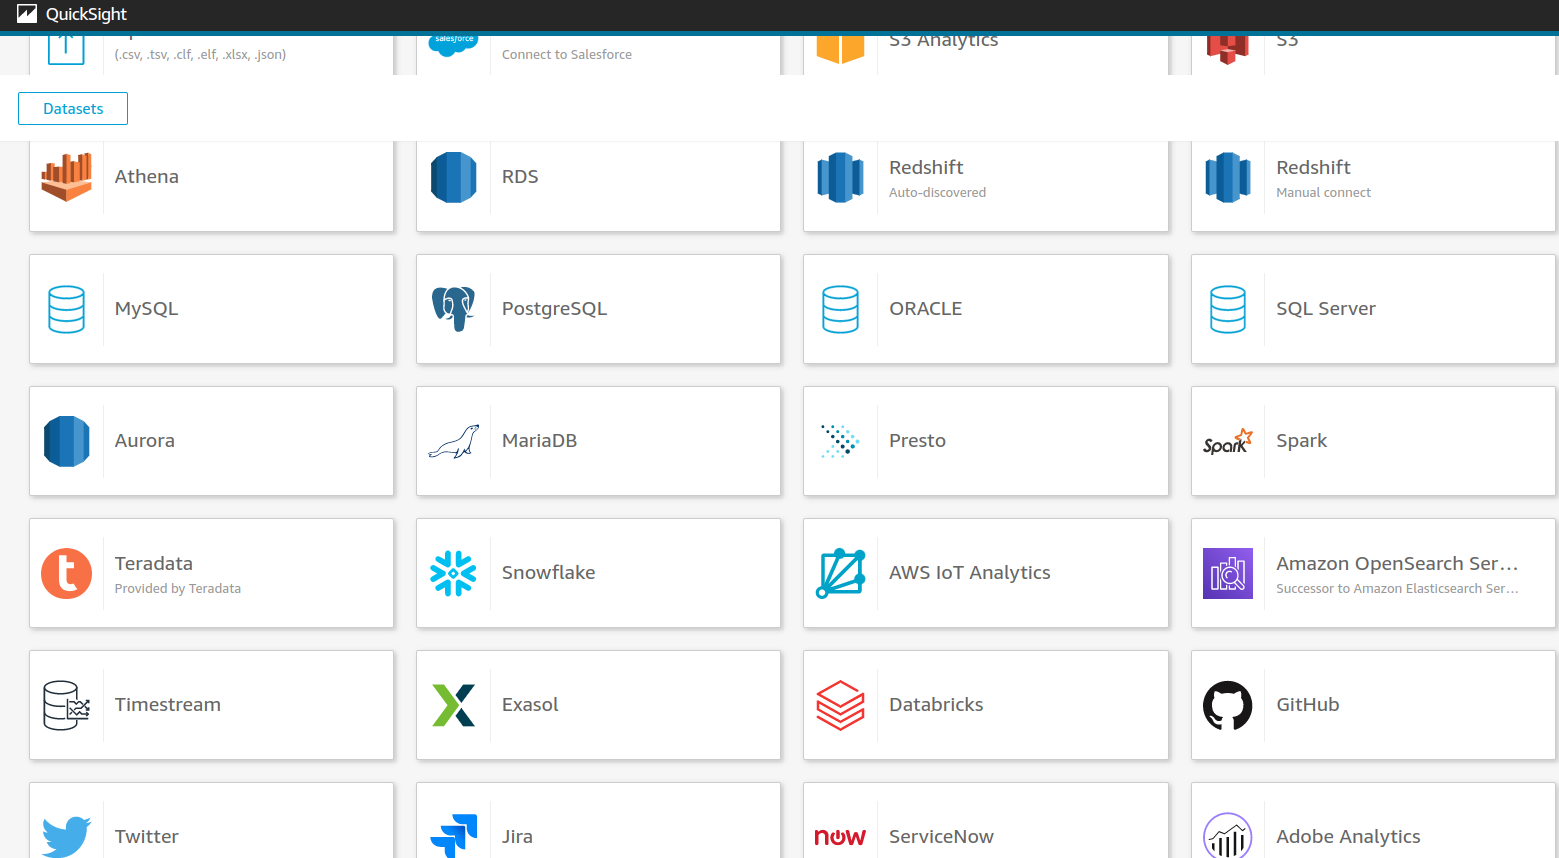This screenshot has width=1559, height=858.
Task: Click the 'Spark' card label
Action: (1302, 441)
